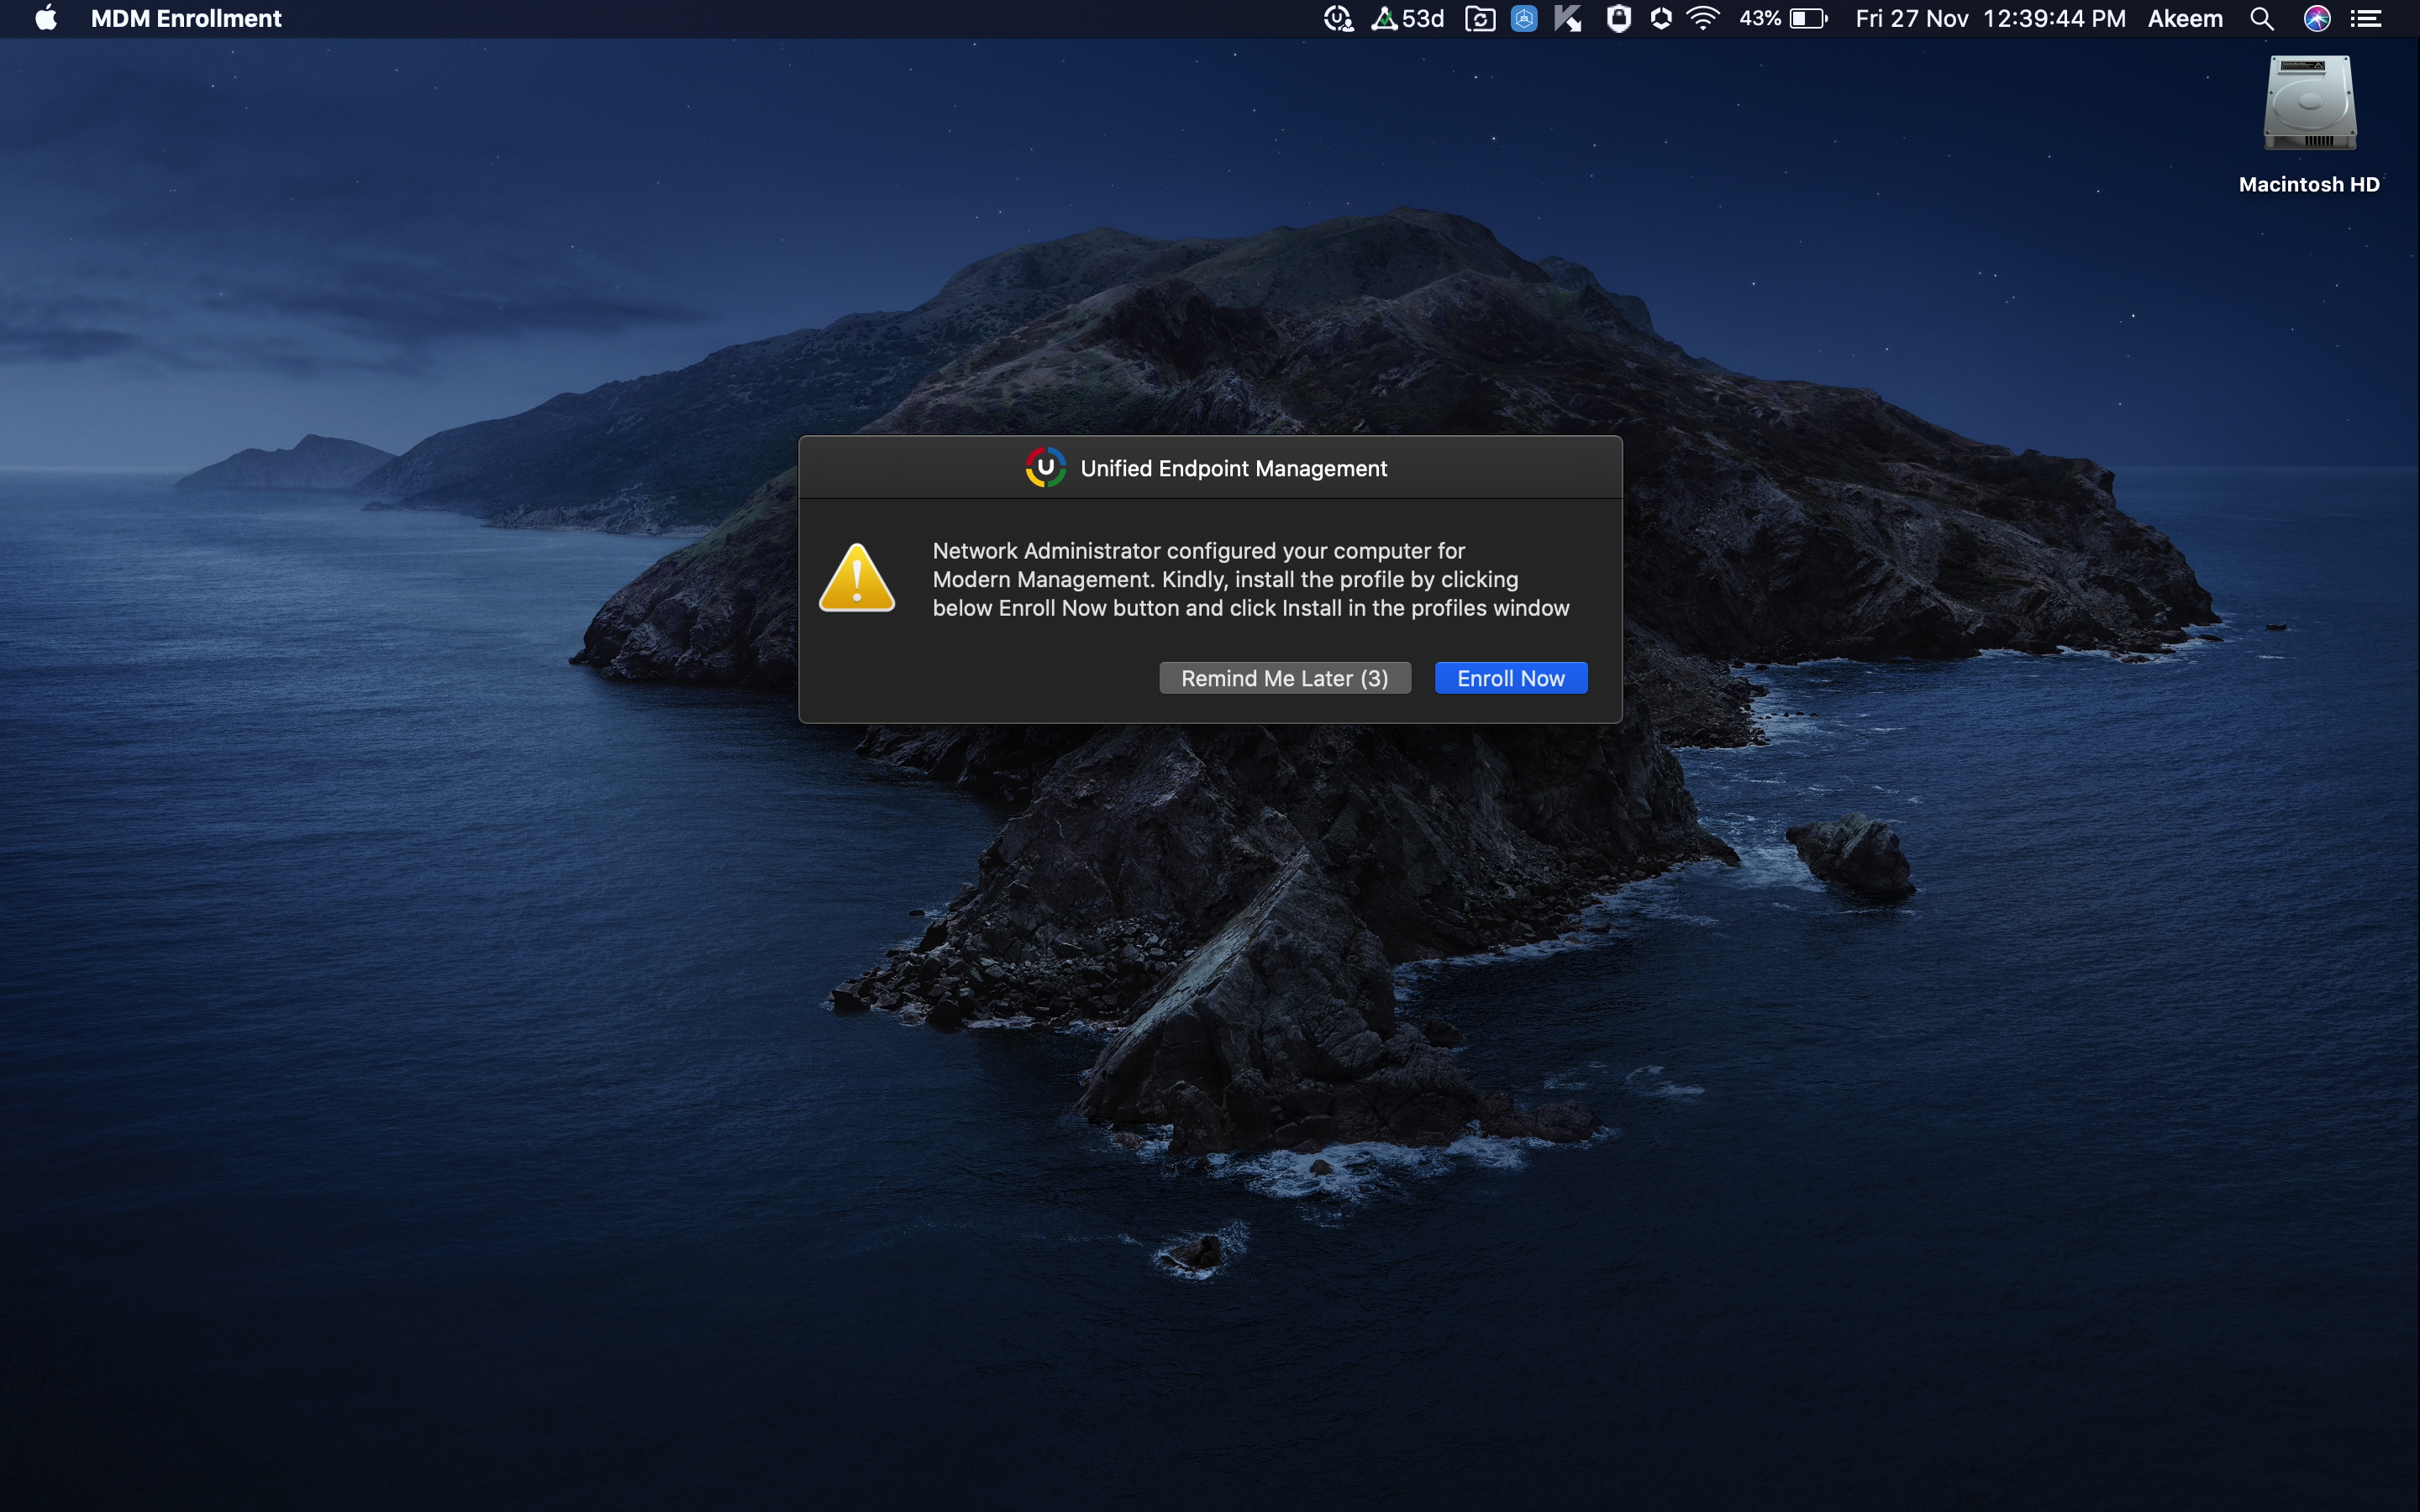Activate Siri from the menu bar
Screen dimensions: 2420x1512
[x=2318, y=18]
